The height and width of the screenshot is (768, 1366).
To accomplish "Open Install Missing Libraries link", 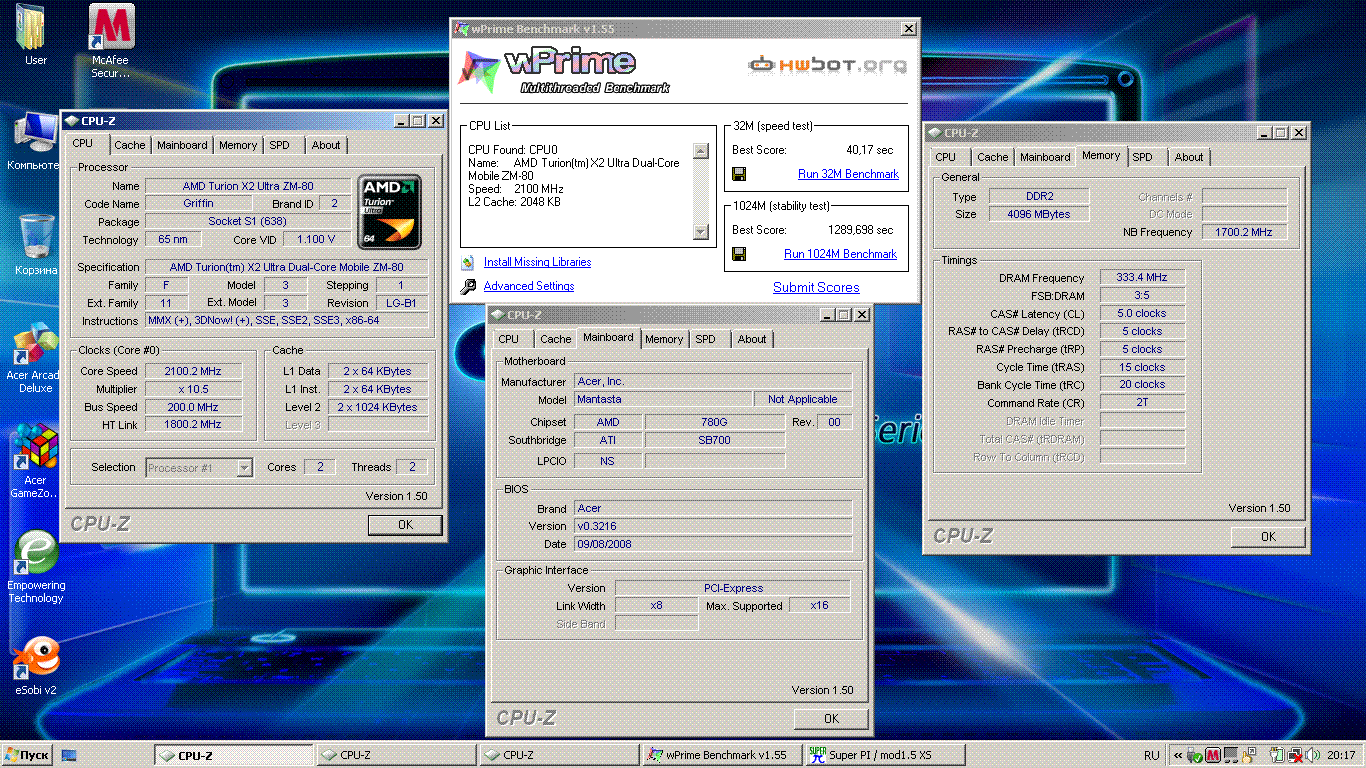I will point(537,262).
